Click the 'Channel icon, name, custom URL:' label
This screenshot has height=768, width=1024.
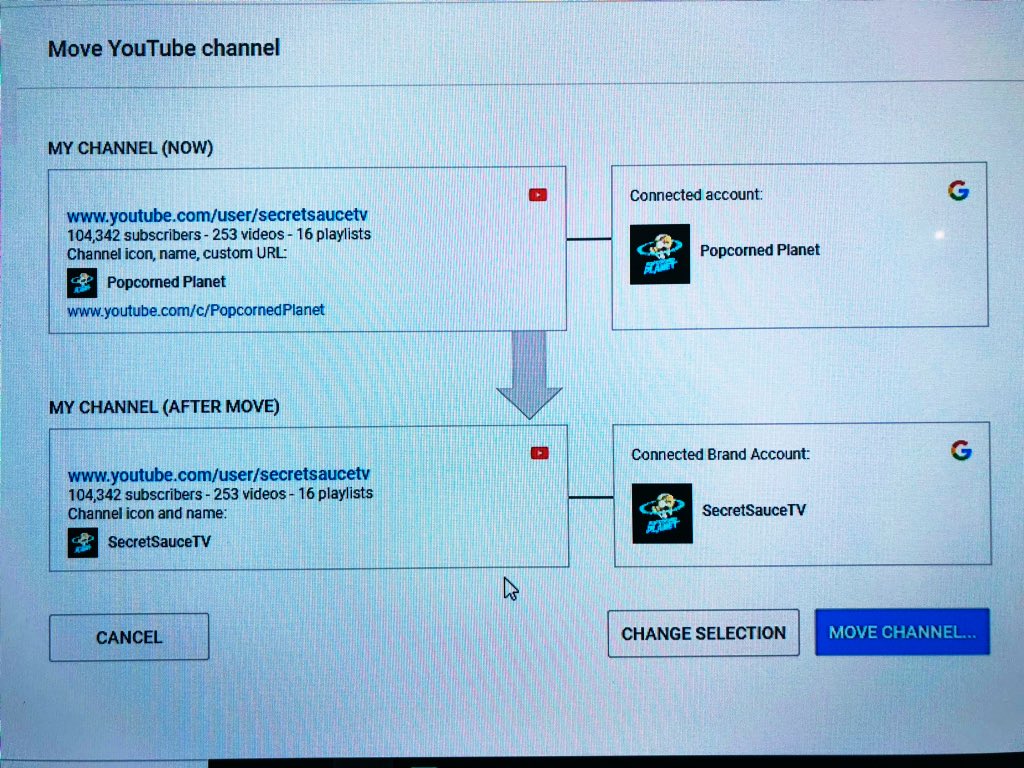(177, 253)
